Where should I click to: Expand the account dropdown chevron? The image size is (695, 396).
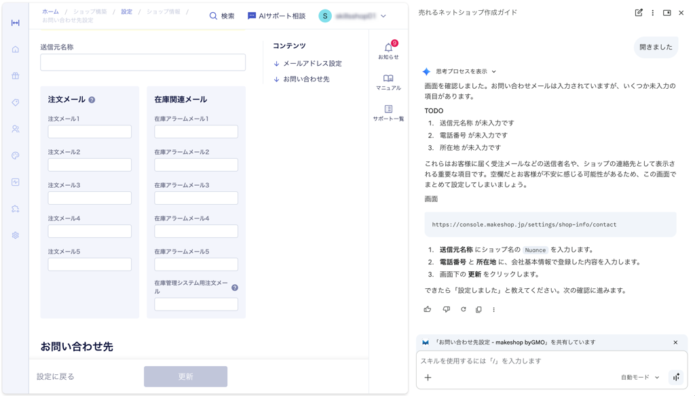(383, 16)
